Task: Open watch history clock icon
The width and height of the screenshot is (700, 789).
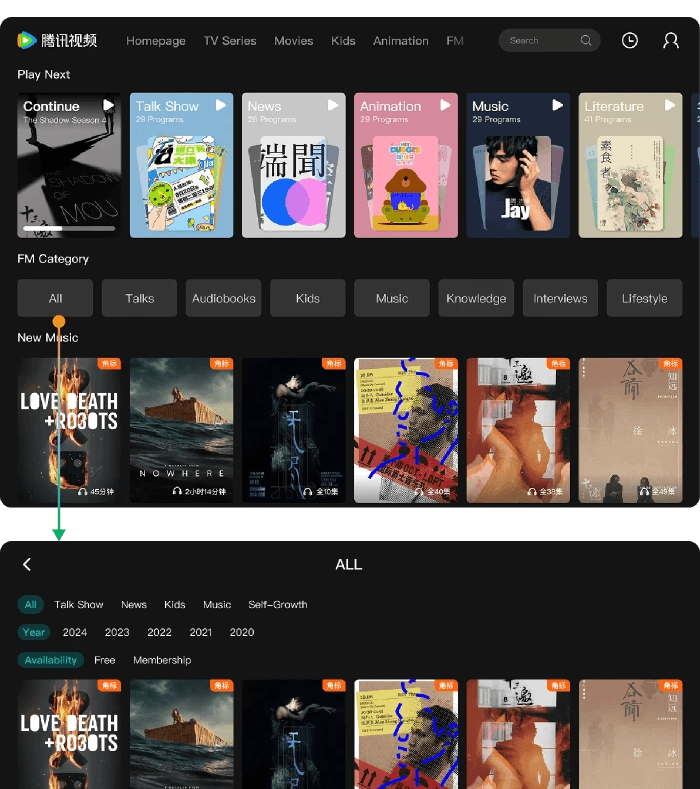Action: pos(630,40)
